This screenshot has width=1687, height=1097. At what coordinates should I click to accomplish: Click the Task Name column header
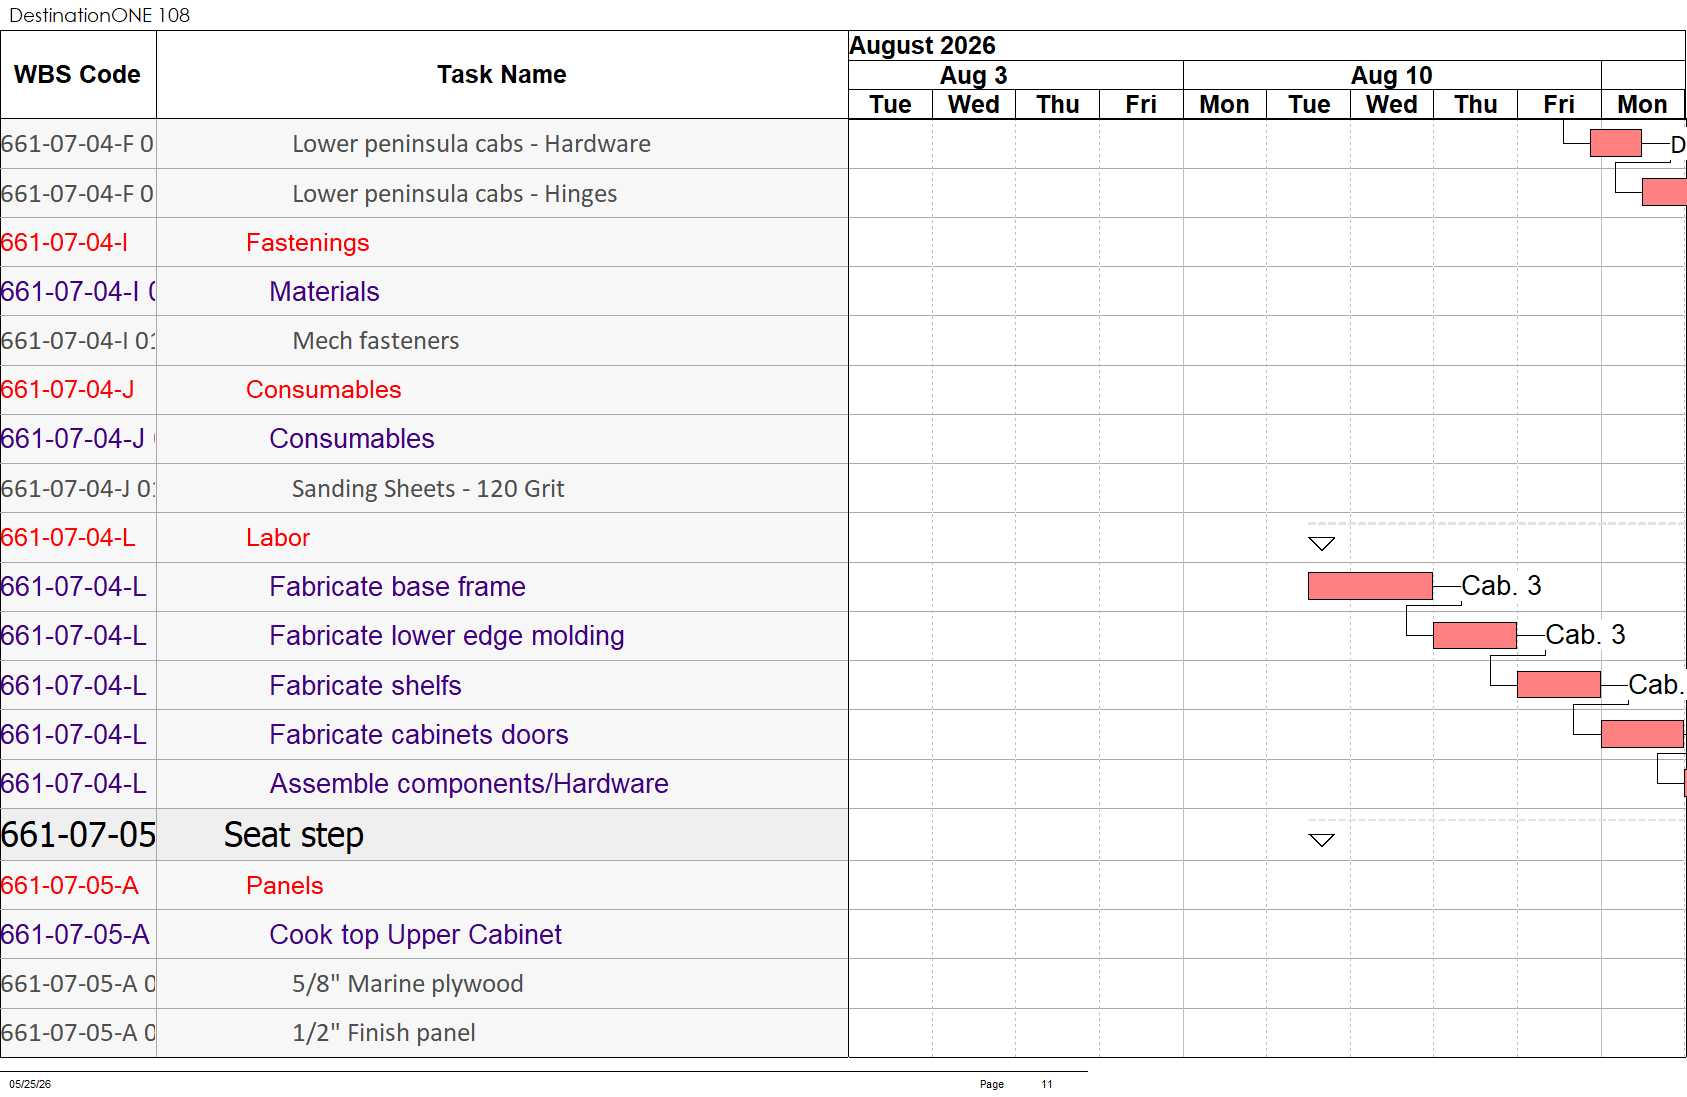(502, 75)
